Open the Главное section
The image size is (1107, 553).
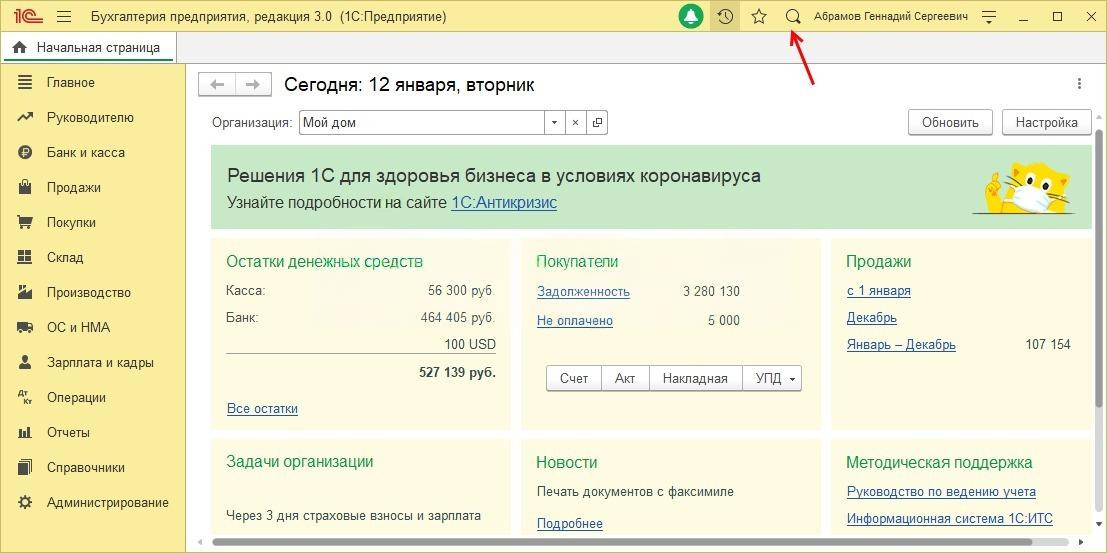(x=71, y=83)
